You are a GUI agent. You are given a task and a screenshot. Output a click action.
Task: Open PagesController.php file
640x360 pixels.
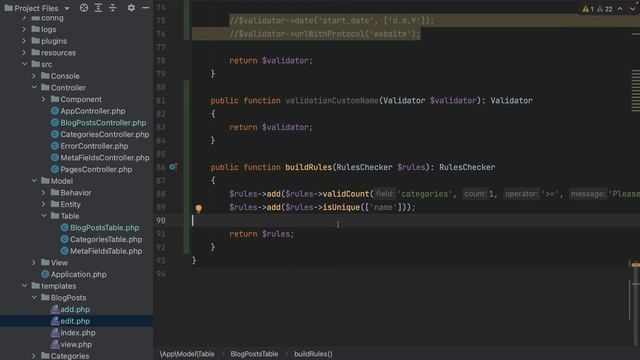pos(96,169)
